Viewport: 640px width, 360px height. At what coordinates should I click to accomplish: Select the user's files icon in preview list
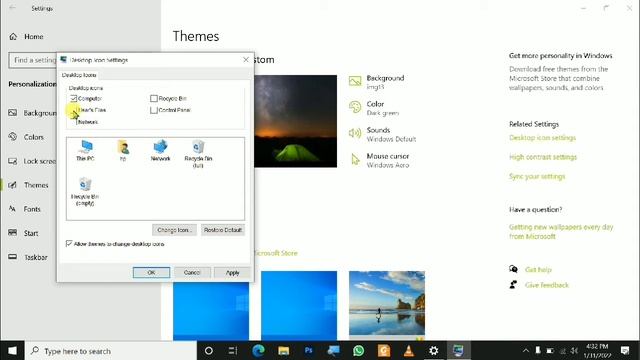pos(123,151)
